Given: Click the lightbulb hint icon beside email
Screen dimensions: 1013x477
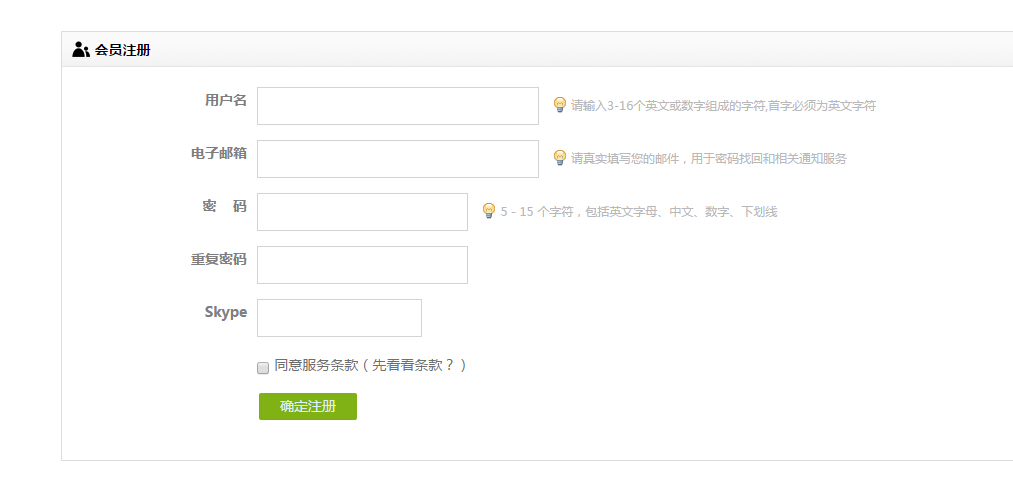Looking at the screenshot, I should click(x=560, y=158).
